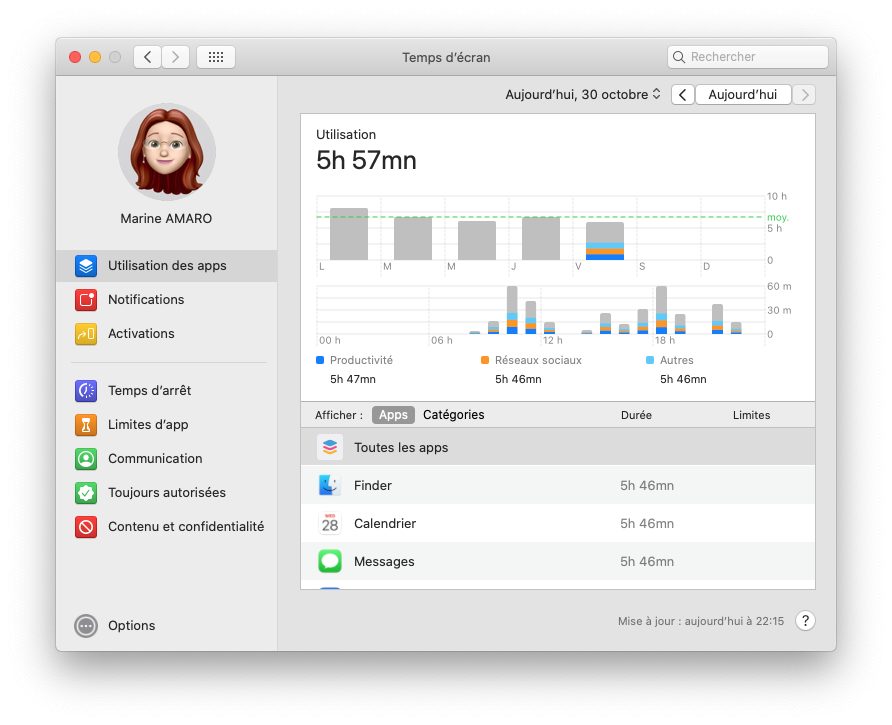Open Toujours autorisées section
This screenshot has height=725, width=892.
(166, 493)
